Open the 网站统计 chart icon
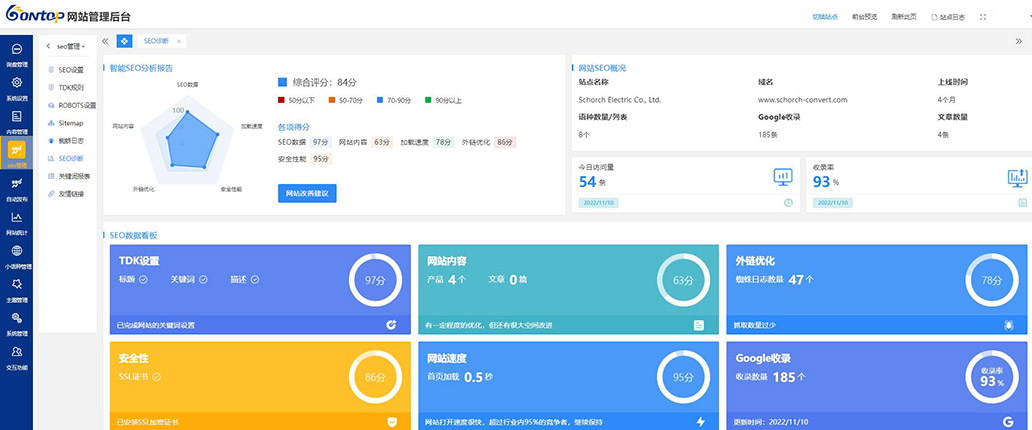The height and width of the screenshot is (430, 1032). click(x=16, y=218)
